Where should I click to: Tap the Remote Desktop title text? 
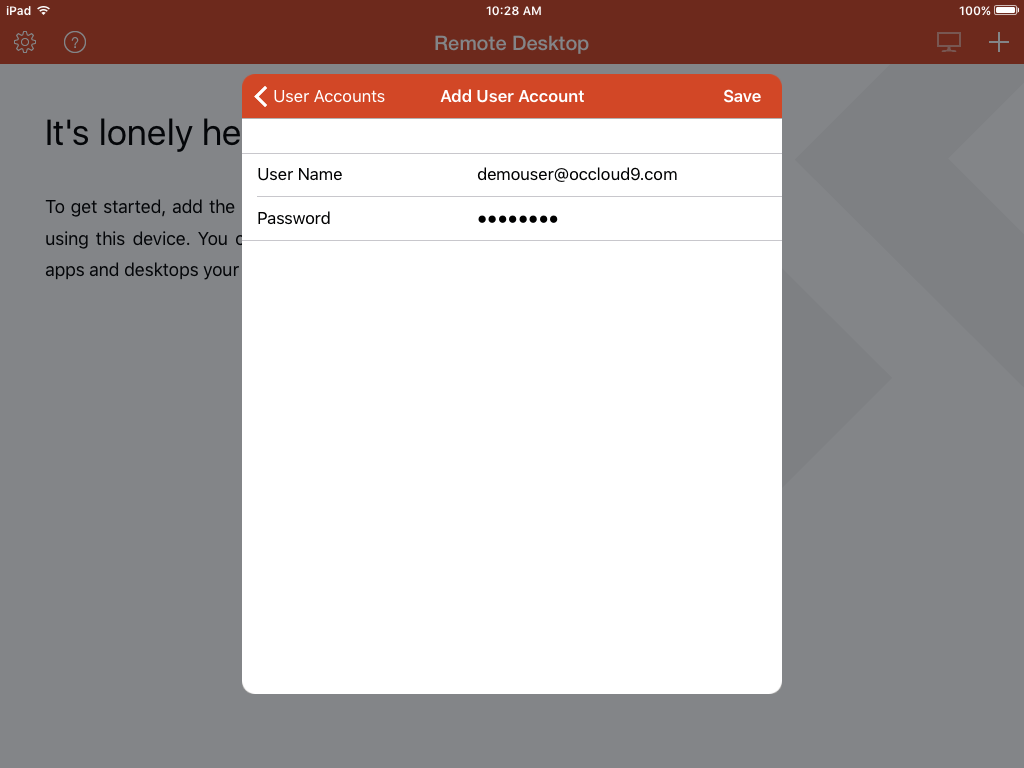click(511, 43)
